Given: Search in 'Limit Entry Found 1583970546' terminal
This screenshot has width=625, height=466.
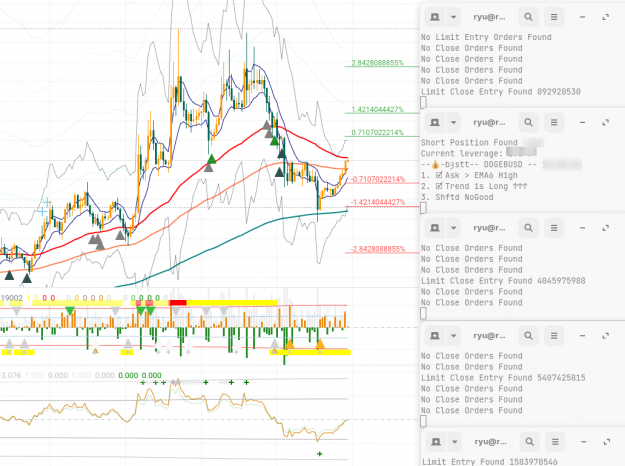Looking at the screenshot, I should pyautogui.click(x=530, y=442).
